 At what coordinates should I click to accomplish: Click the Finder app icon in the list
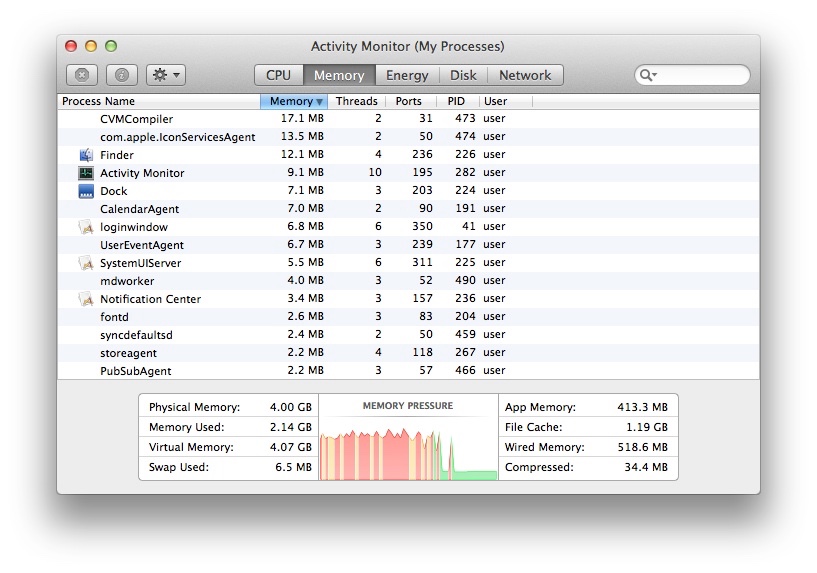pos(86,155)
